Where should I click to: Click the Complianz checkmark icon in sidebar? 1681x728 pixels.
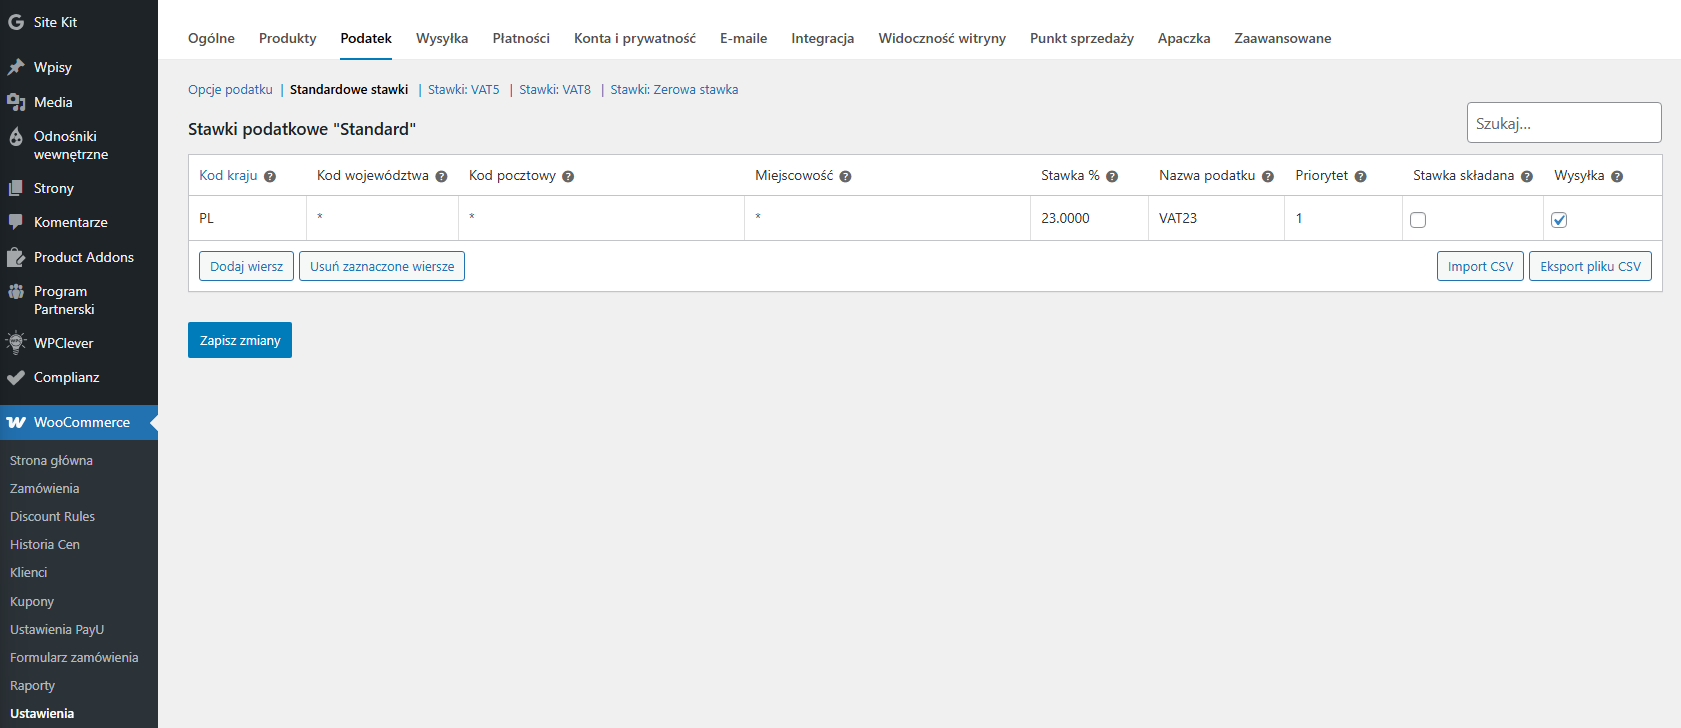pos(16,377)
